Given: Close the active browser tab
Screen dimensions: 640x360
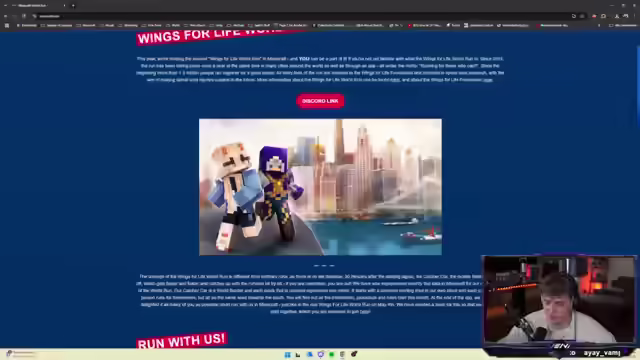Looking at the screenshot, I should pyautogui.click(x=64, y=5).
